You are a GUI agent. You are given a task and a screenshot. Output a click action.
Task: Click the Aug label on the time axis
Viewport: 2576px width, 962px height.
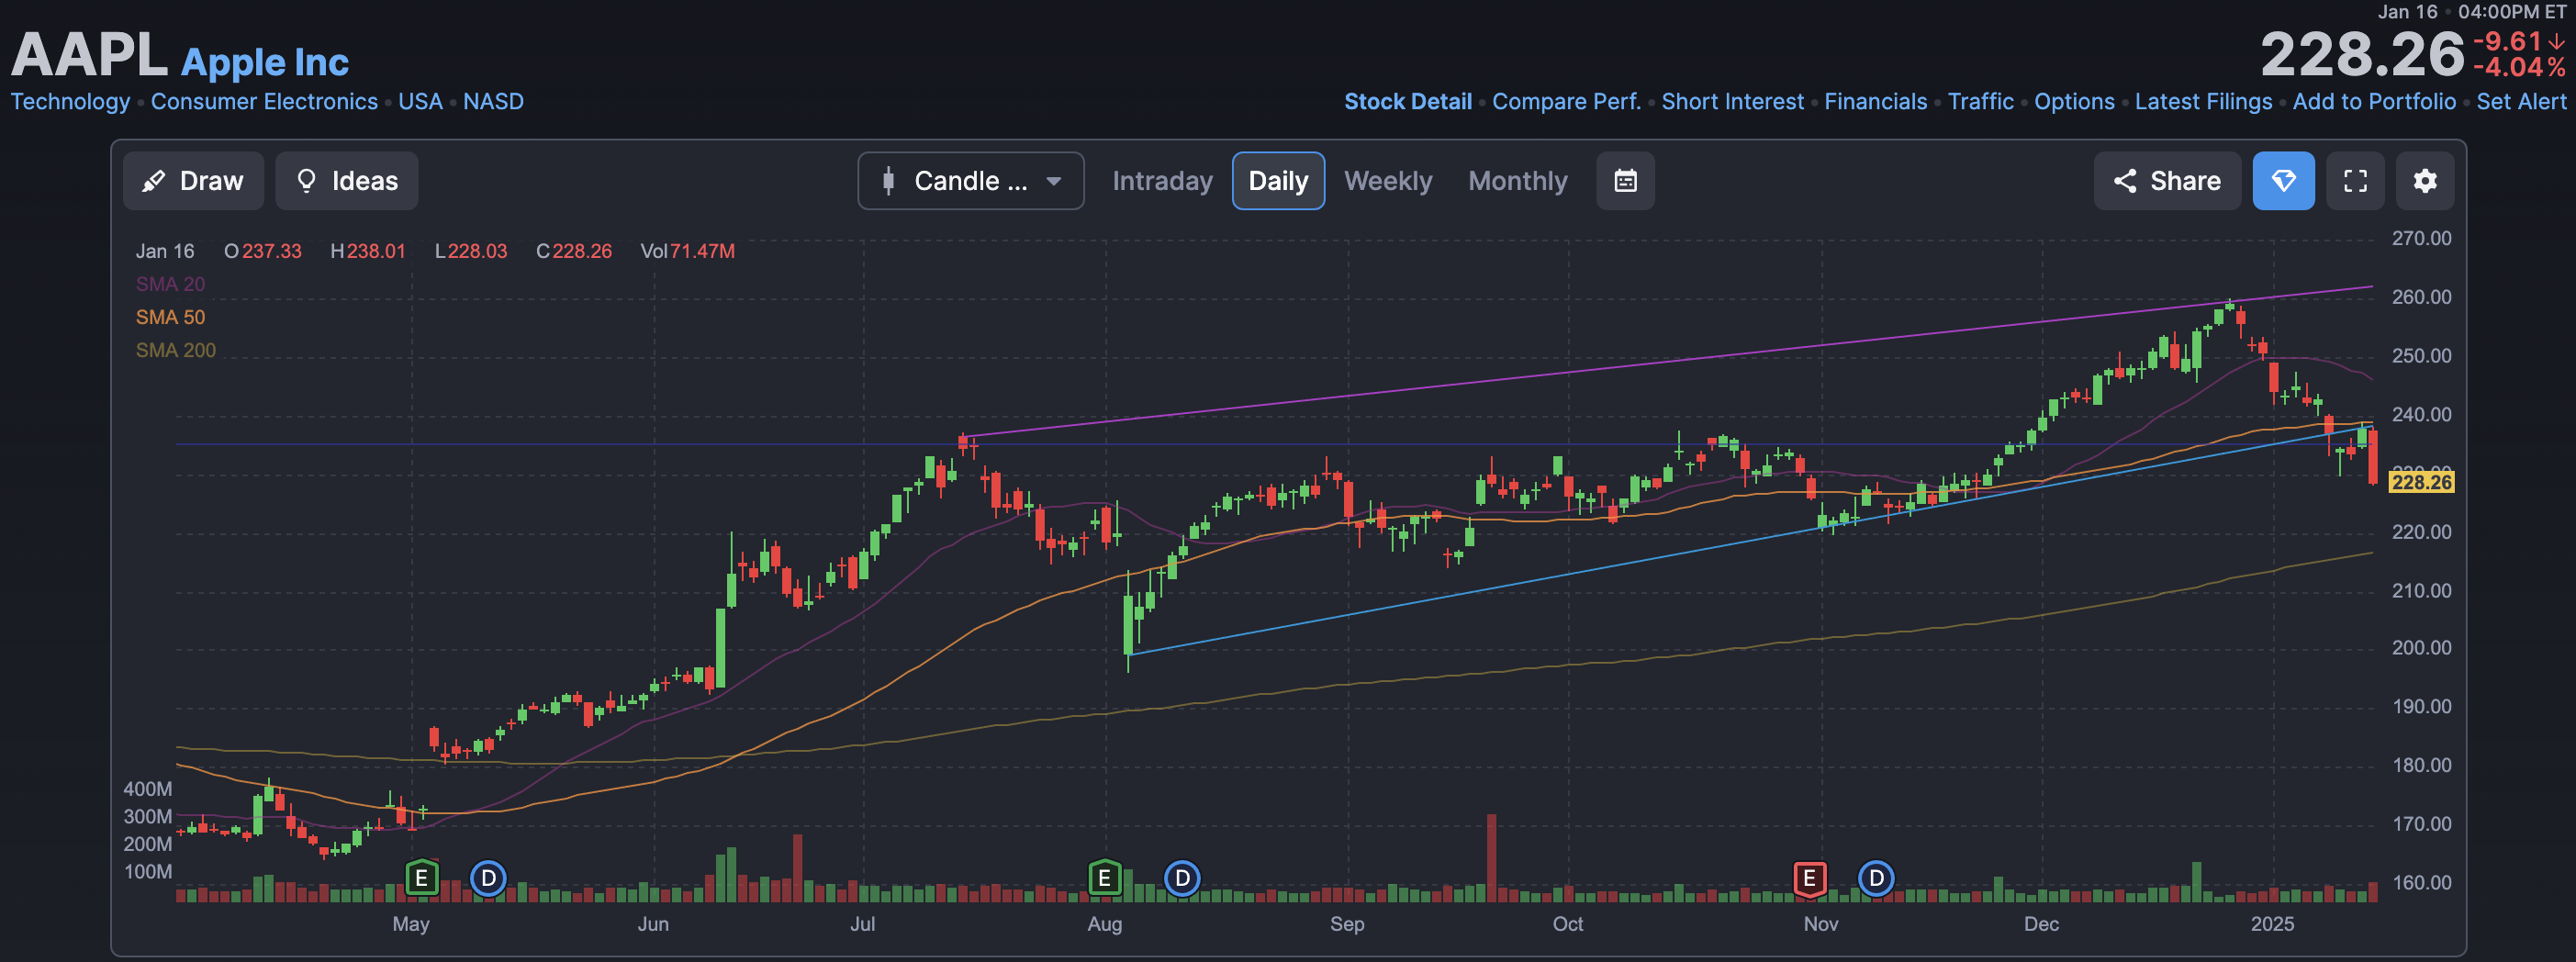point(1104,924)
